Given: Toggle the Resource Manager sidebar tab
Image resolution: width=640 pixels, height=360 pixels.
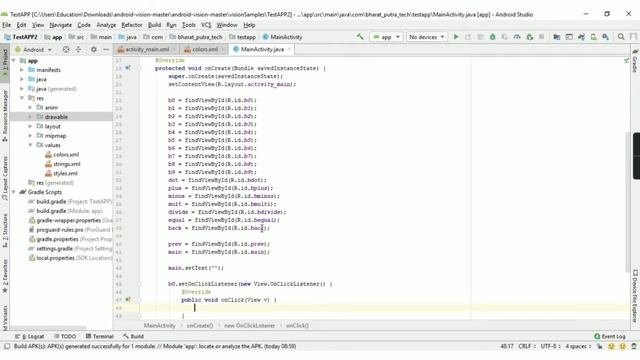Looking at the screenshot, I should point(5,116).
